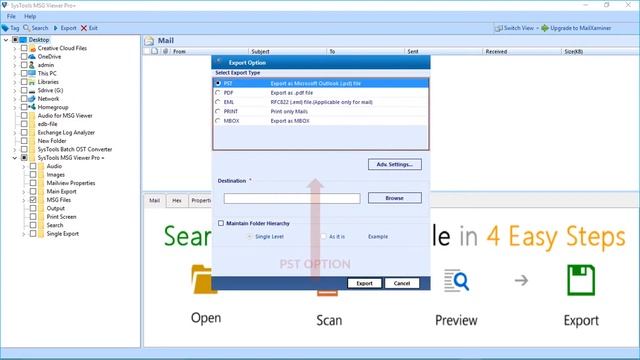Select the PRINT export radio button
Screen dimensions: 640x360
click(x=218, y=111)
